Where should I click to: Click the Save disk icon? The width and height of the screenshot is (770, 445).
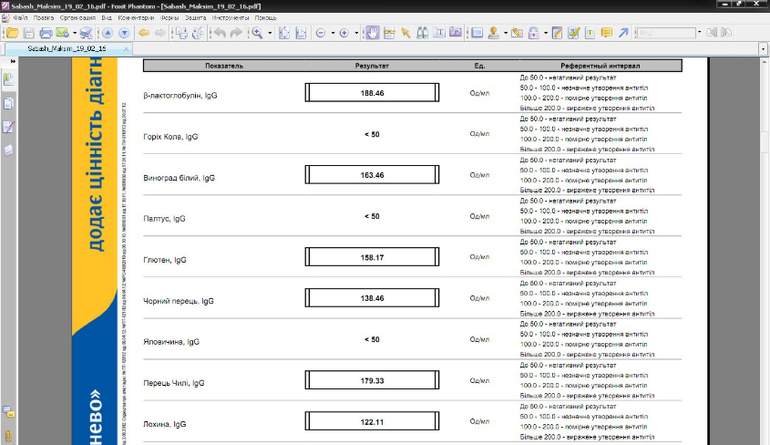(28, 33)
